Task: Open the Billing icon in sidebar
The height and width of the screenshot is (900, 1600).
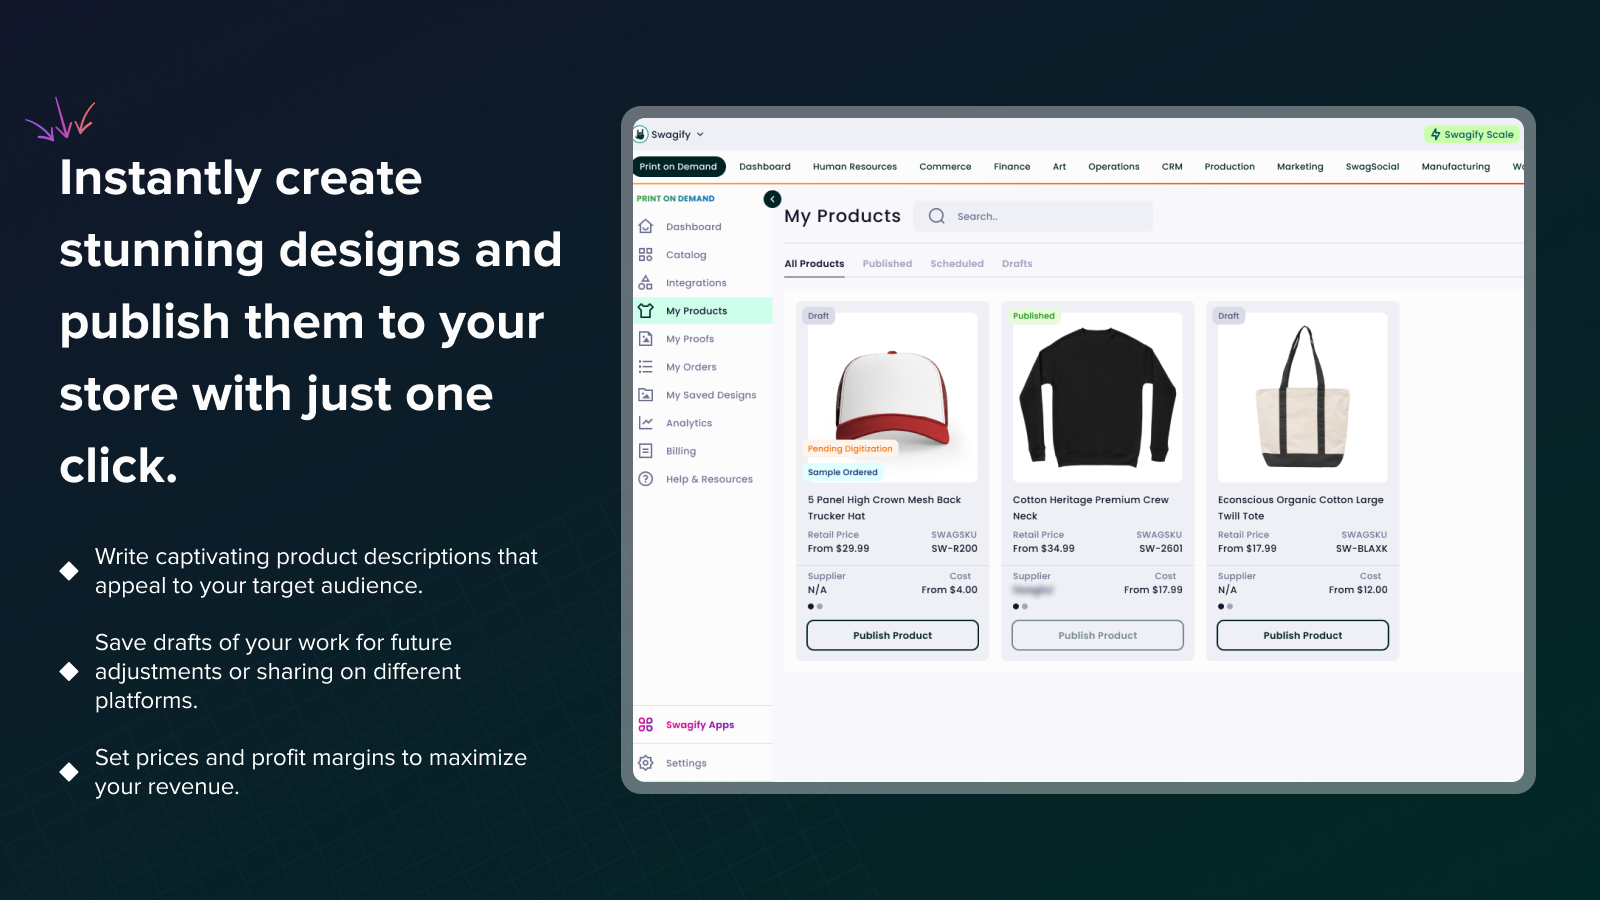Action: click(646, 451)
